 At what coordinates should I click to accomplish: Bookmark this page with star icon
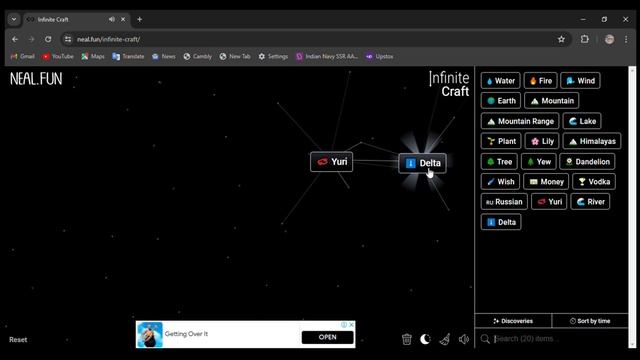point(561,39)
